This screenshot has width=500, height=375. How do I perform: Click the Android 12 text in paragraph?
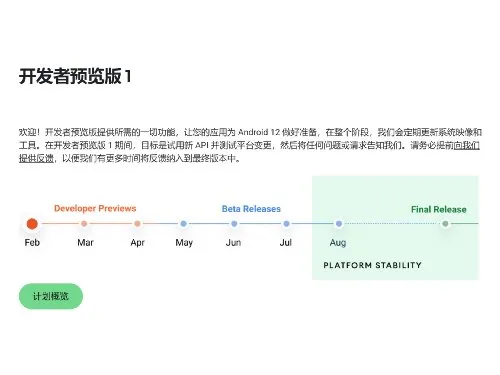pos(259,132)
